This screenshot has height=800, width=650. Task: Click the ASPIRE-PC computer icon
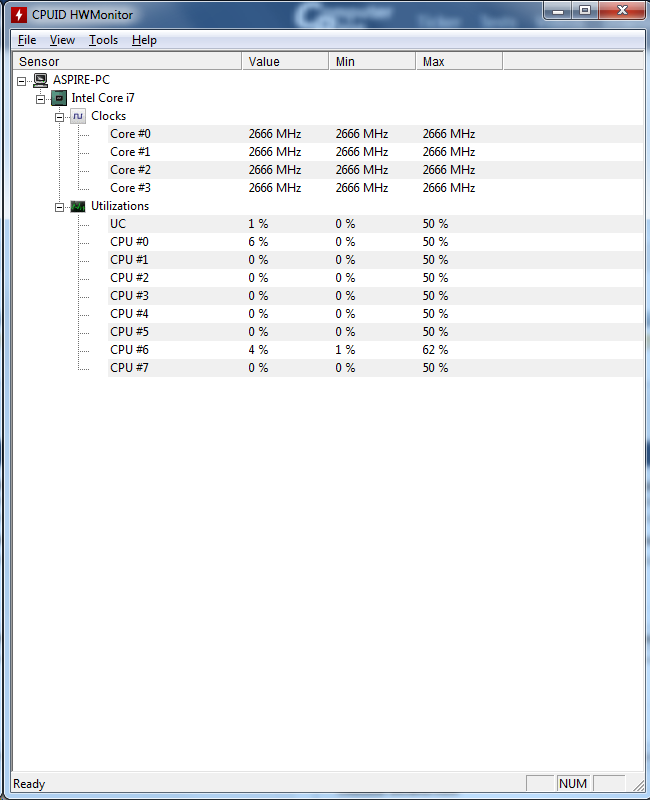coord(40,80)
